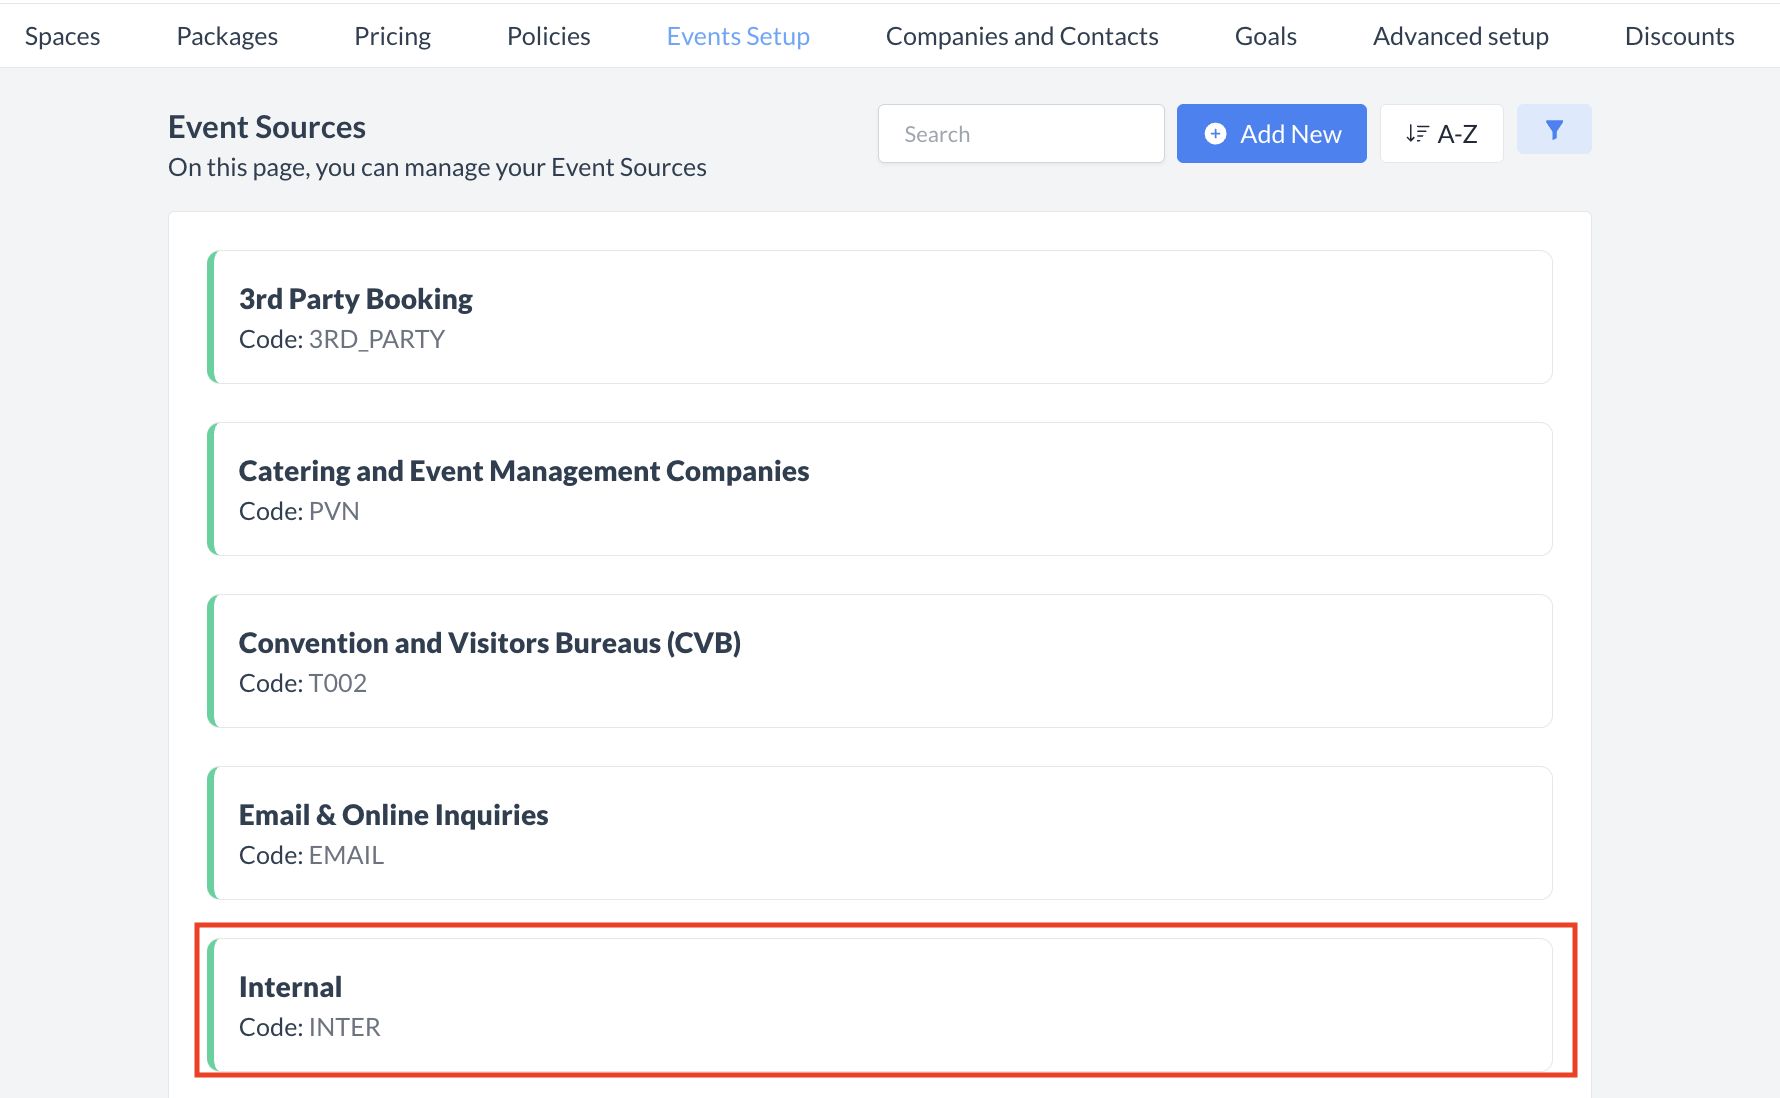Screen dimensions: 1780x1098
Task: Select Catering and Event Management Companies entry
Action: pos(880,489)
